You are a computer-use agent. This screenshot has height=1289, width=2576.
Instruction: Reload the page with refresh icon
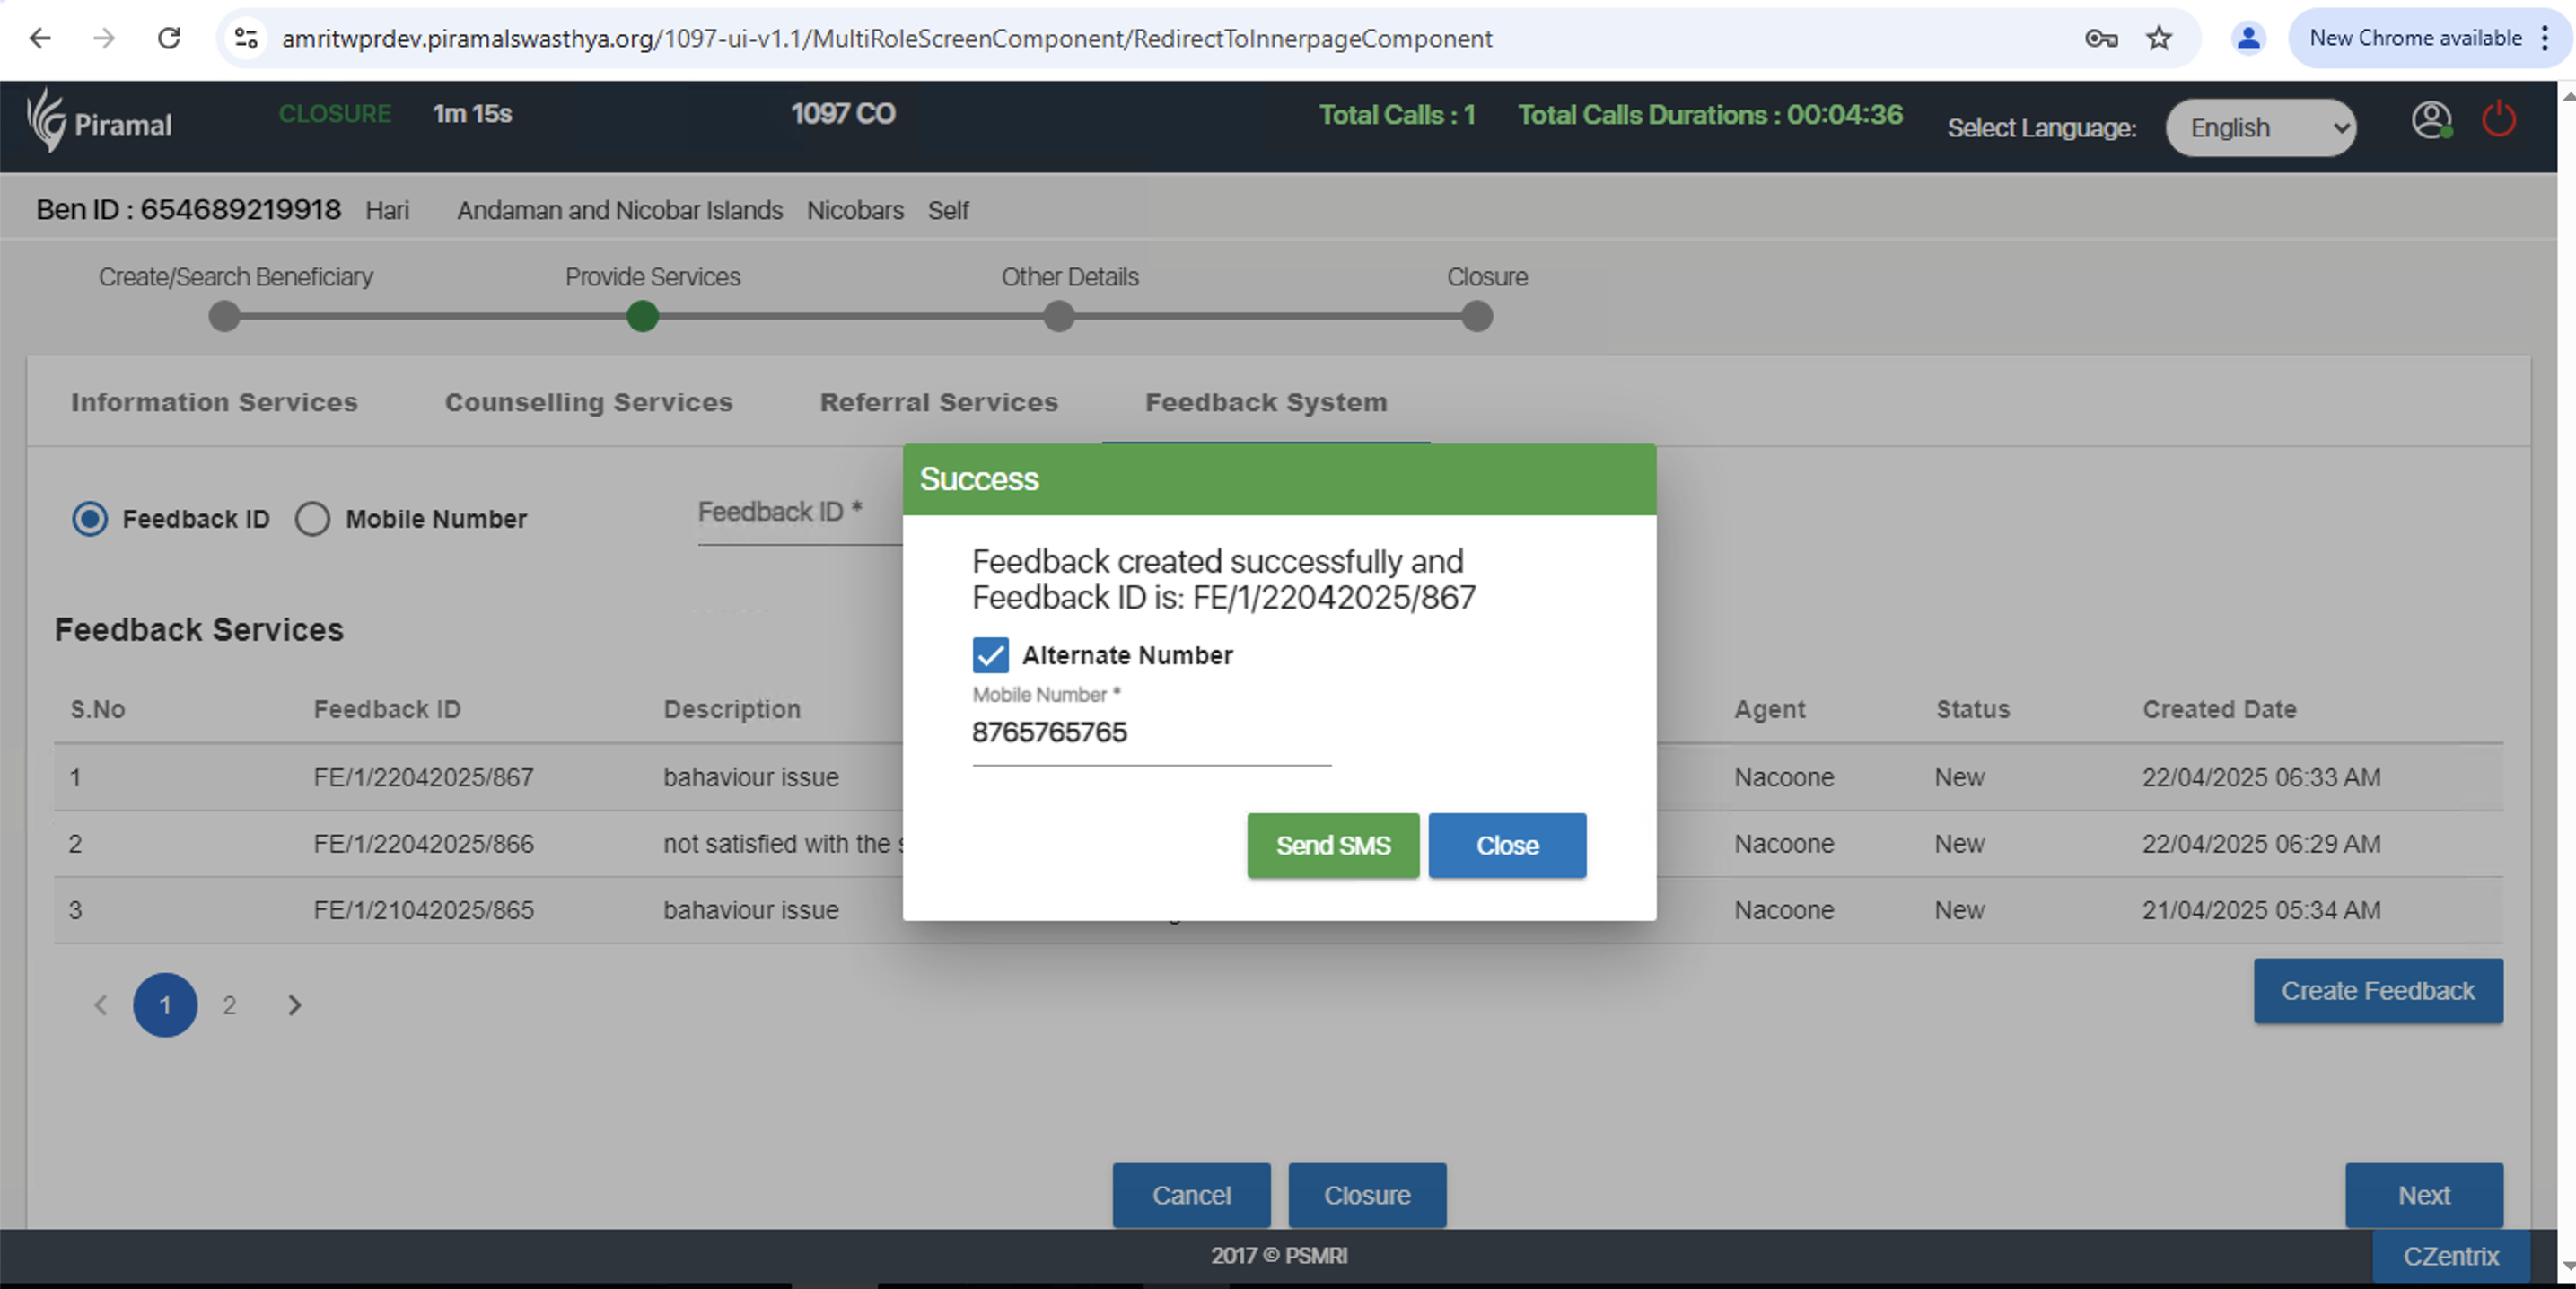tap(169, 38)
